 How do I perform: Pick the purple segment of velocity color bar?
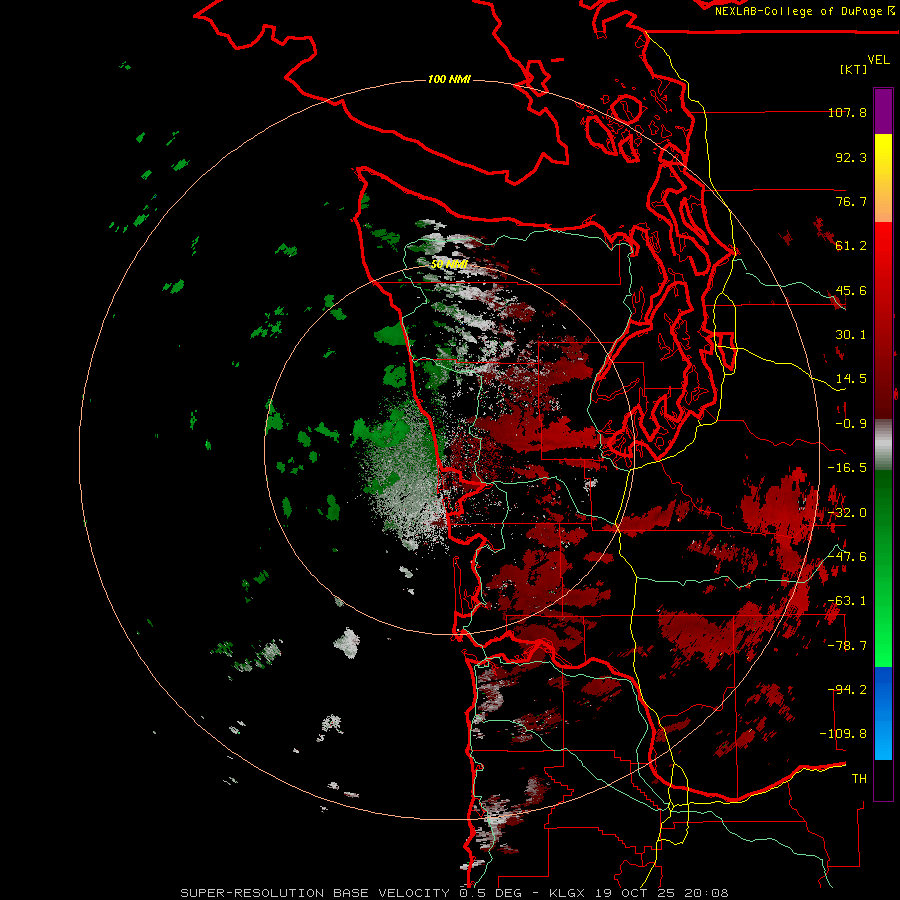(x=883, y=111)
